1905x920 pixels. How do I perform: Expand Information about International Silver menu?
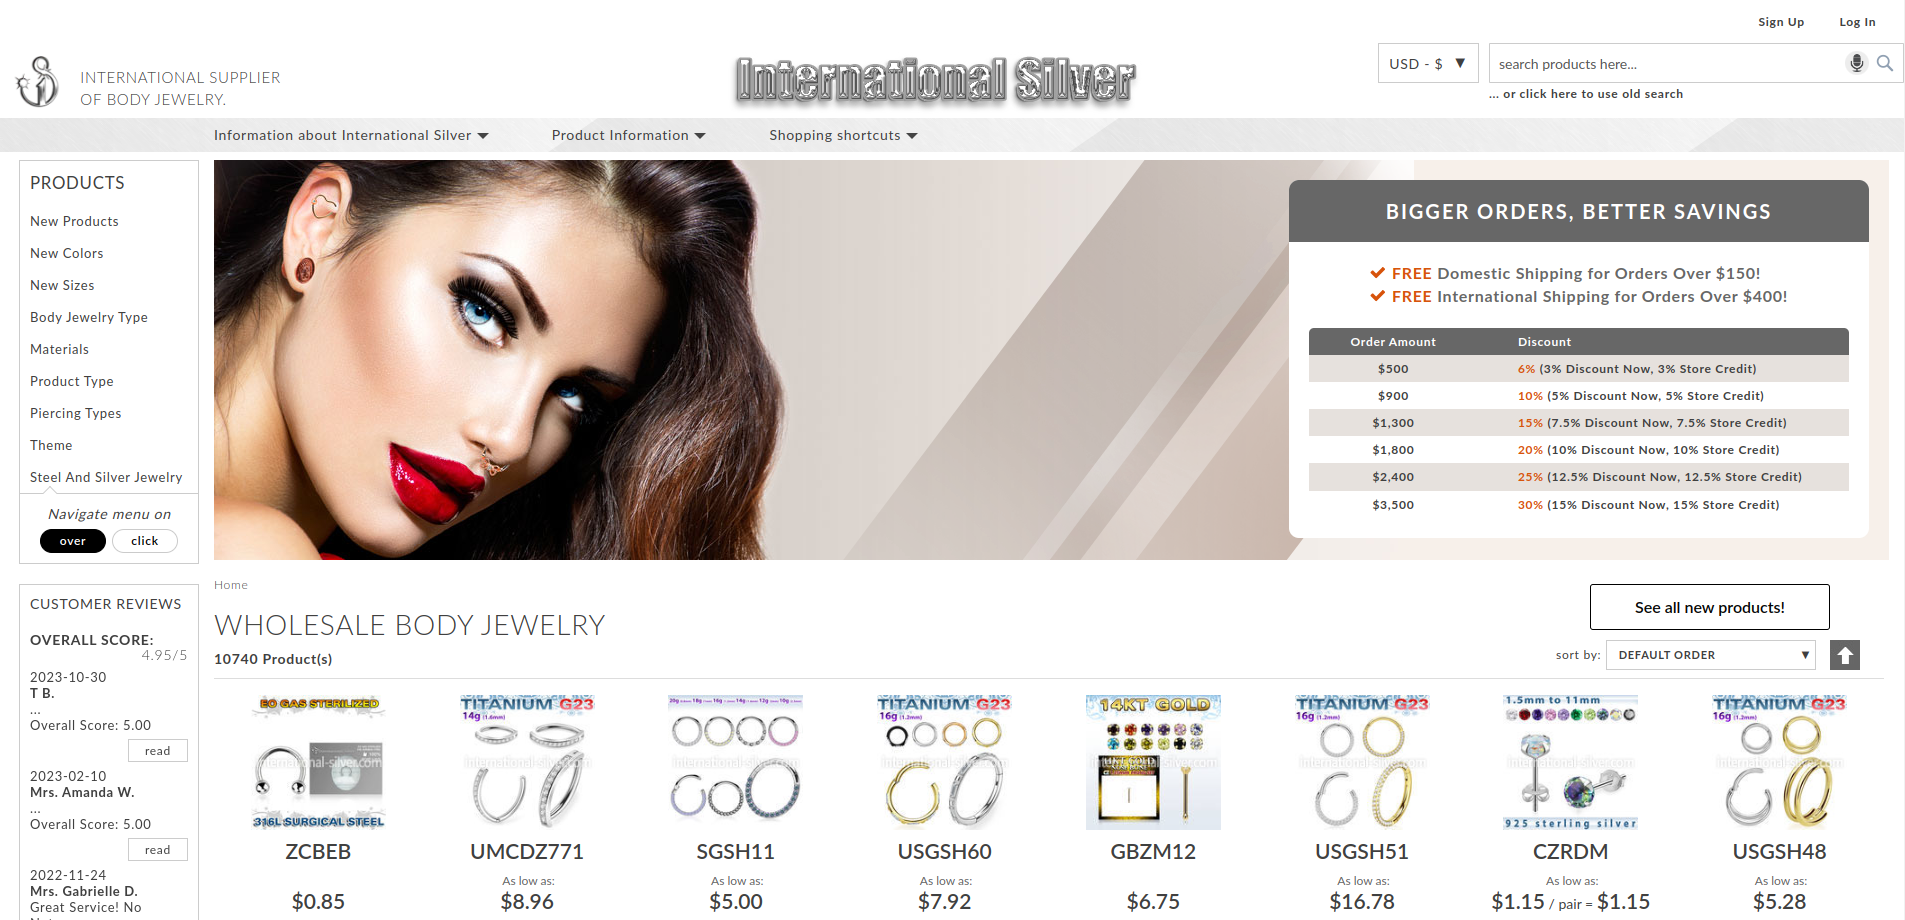click(x=351, y=135)
